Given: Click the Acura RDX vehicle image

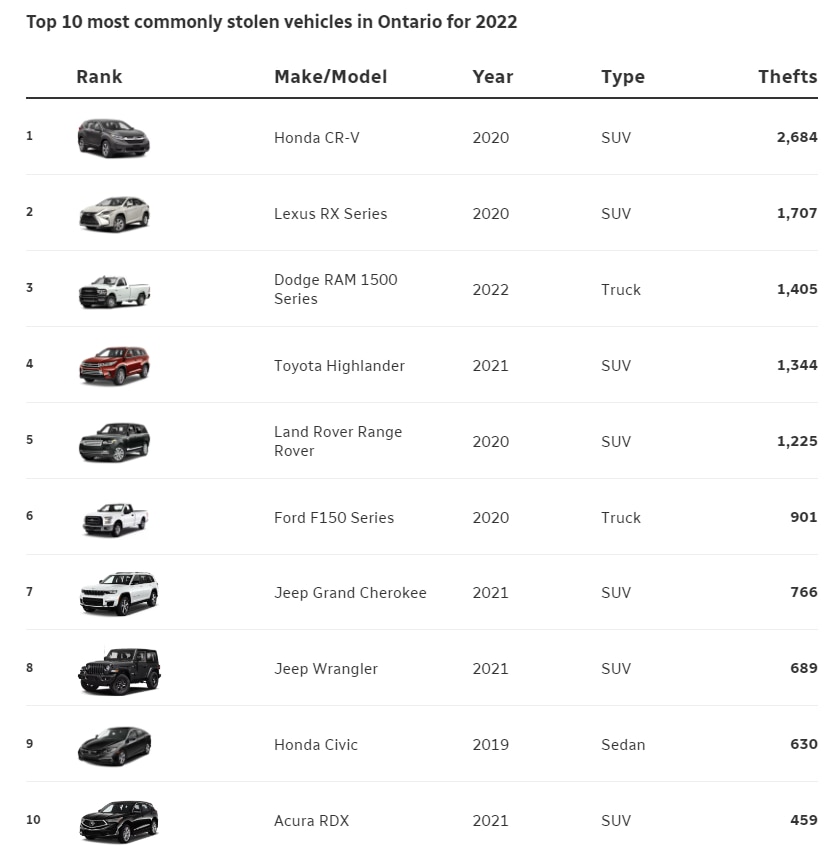Looking at the screenshot, I should [118, 821].
